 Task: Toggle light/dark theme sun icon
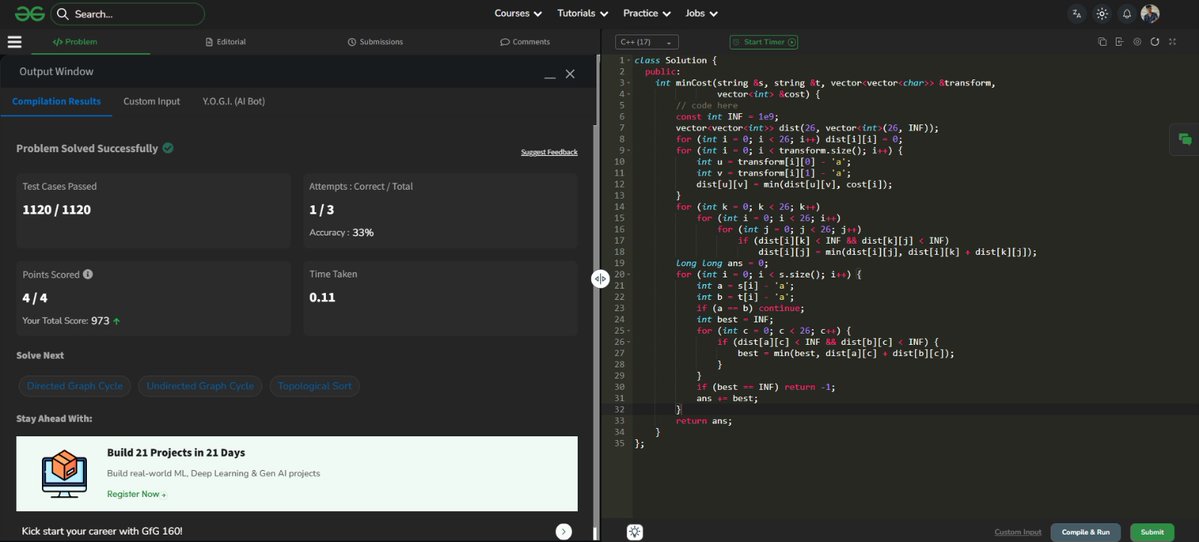coord(1102,14)
